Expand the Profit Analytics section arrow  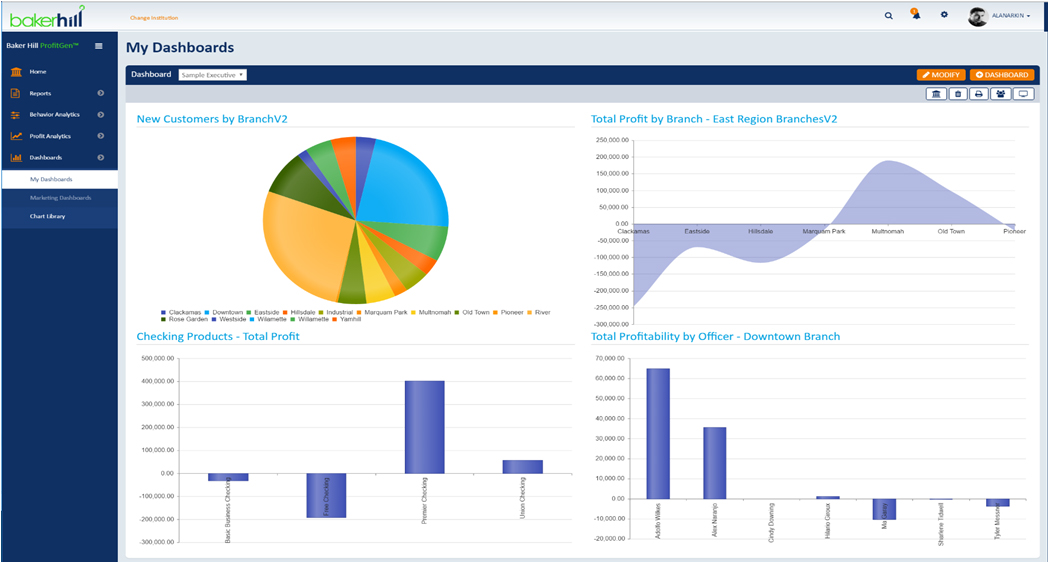[100, 136]
